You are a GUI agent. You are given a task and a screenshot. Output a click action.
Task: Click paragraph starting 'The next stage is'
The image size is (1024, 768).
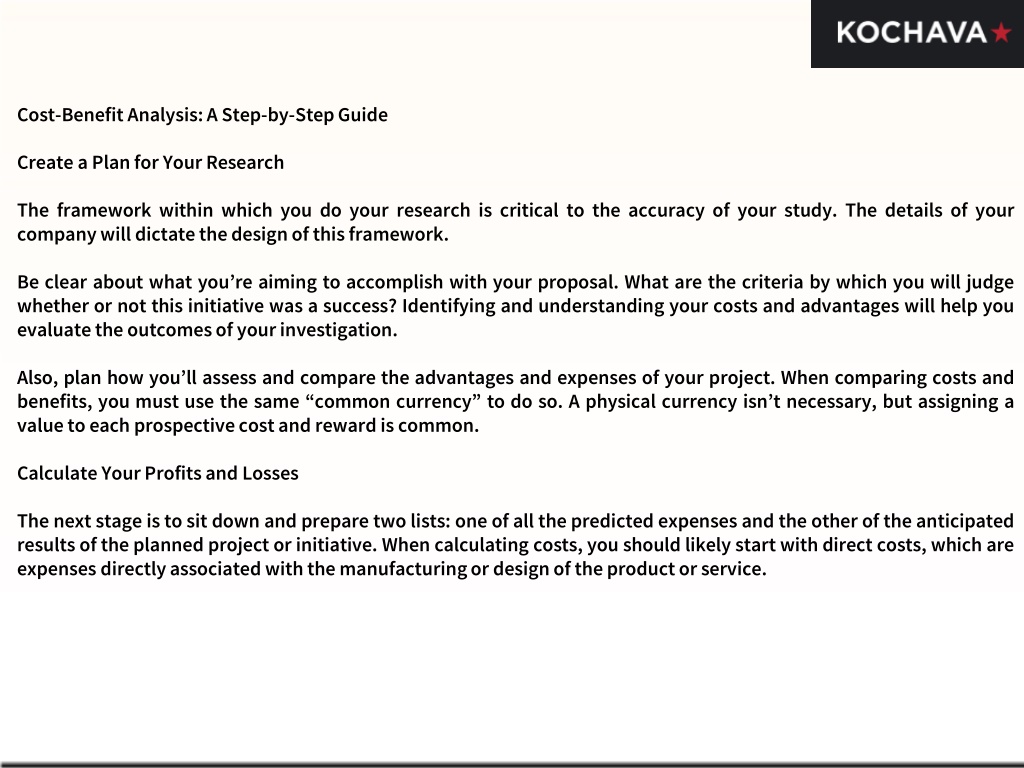[x=515, y=545]
